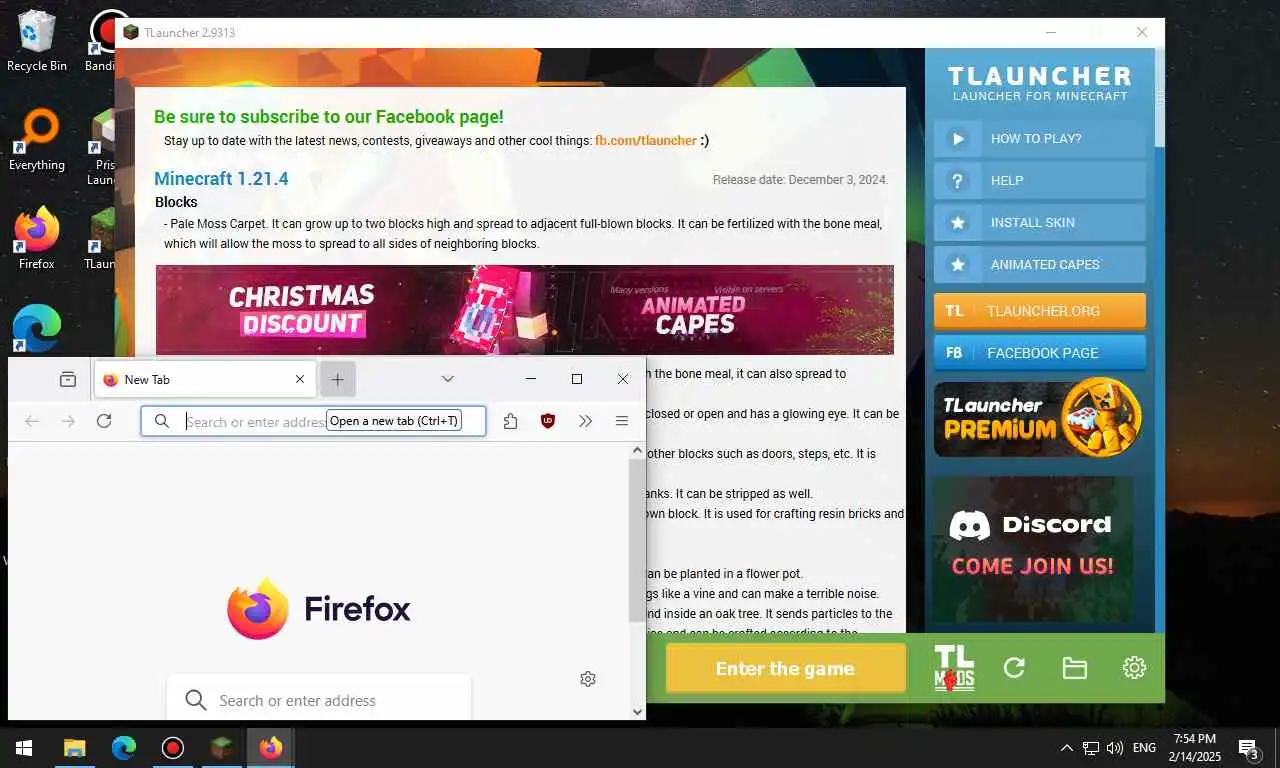
Task: Show hidden system tray icons
Action: click(x=1067, y=748)
